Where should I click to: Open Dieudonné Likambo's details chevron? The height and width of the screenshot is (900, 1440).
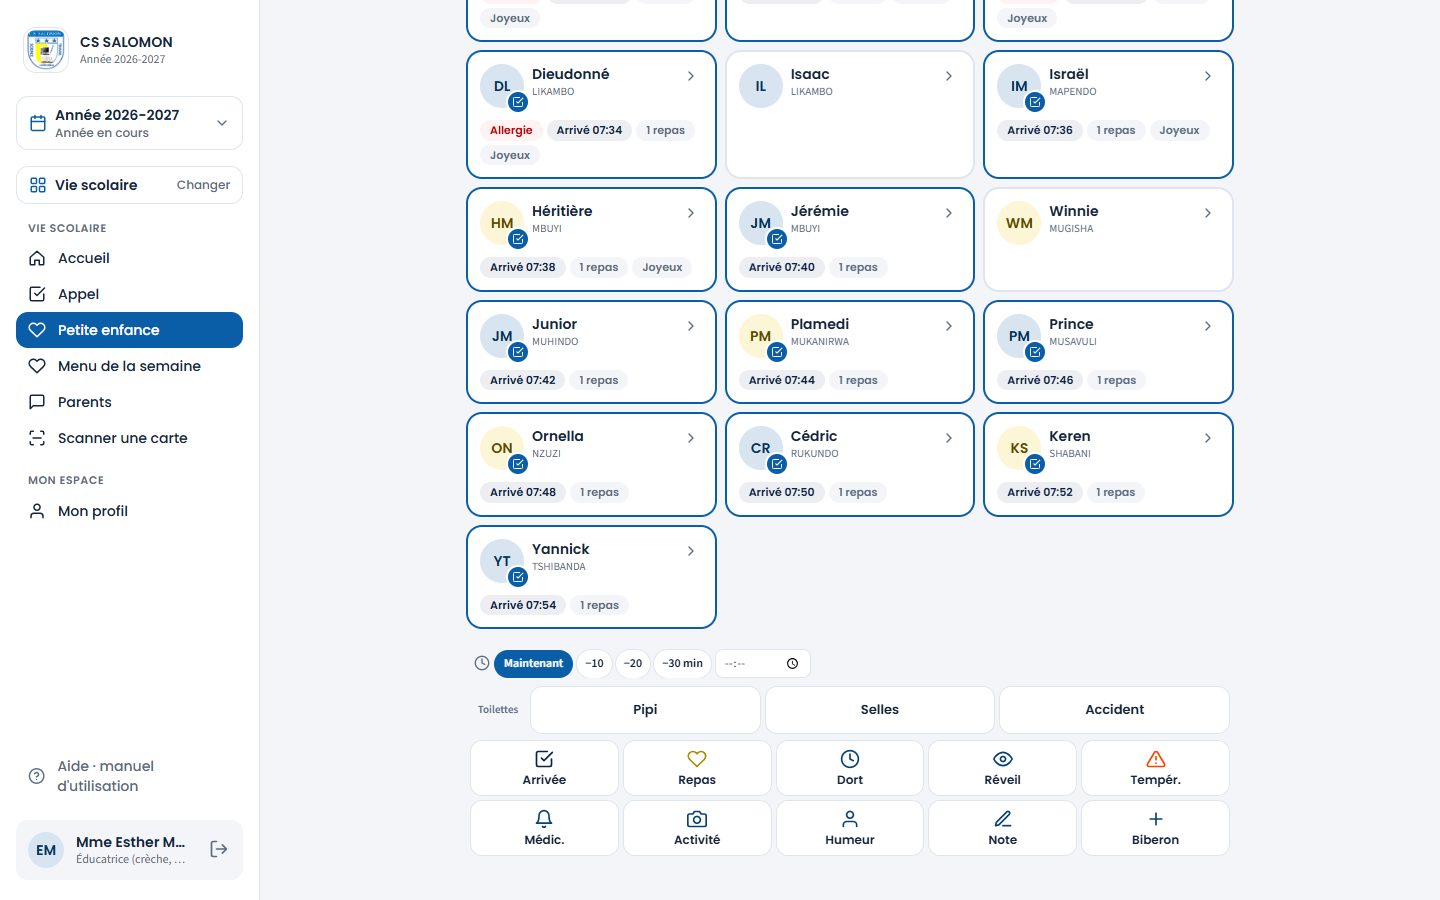(691, 76)
